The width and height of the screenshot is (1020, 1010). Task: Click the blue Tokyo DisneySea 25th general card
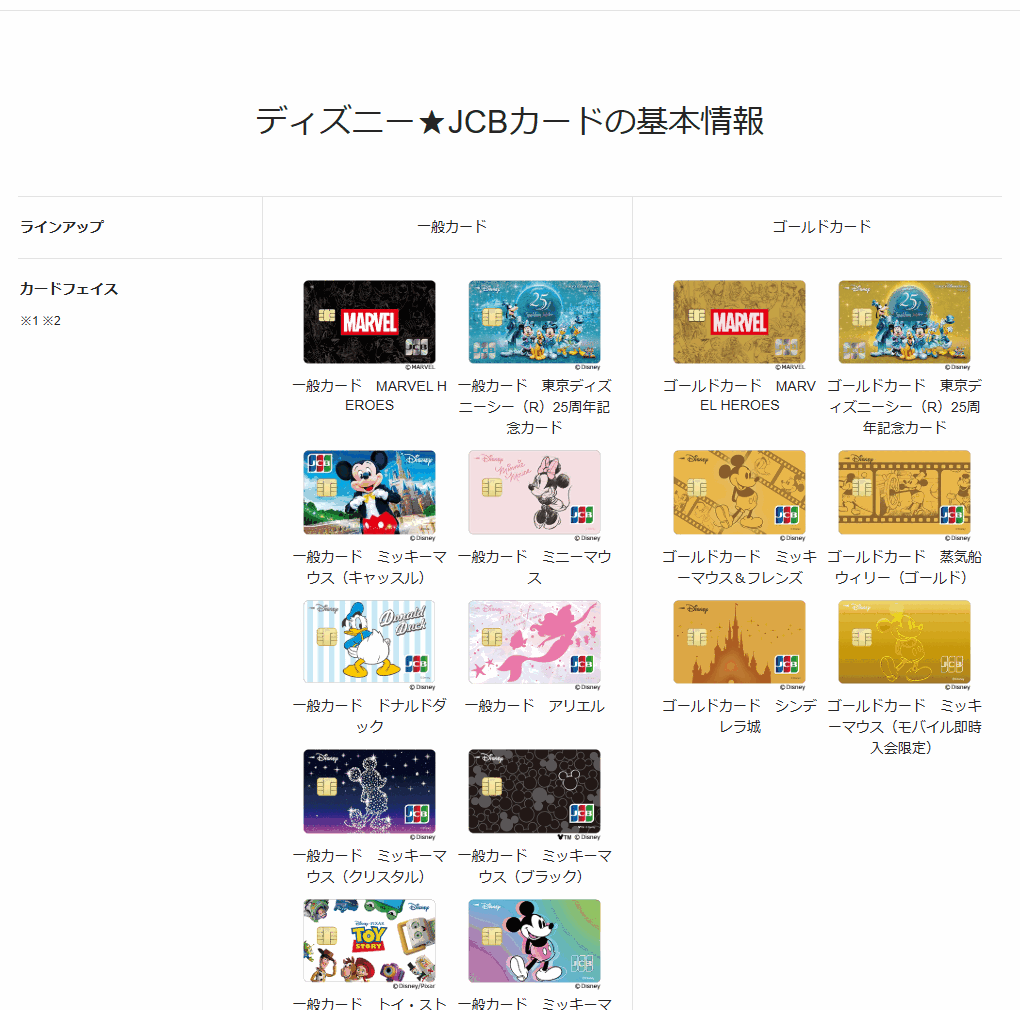[x=535, y=322]
